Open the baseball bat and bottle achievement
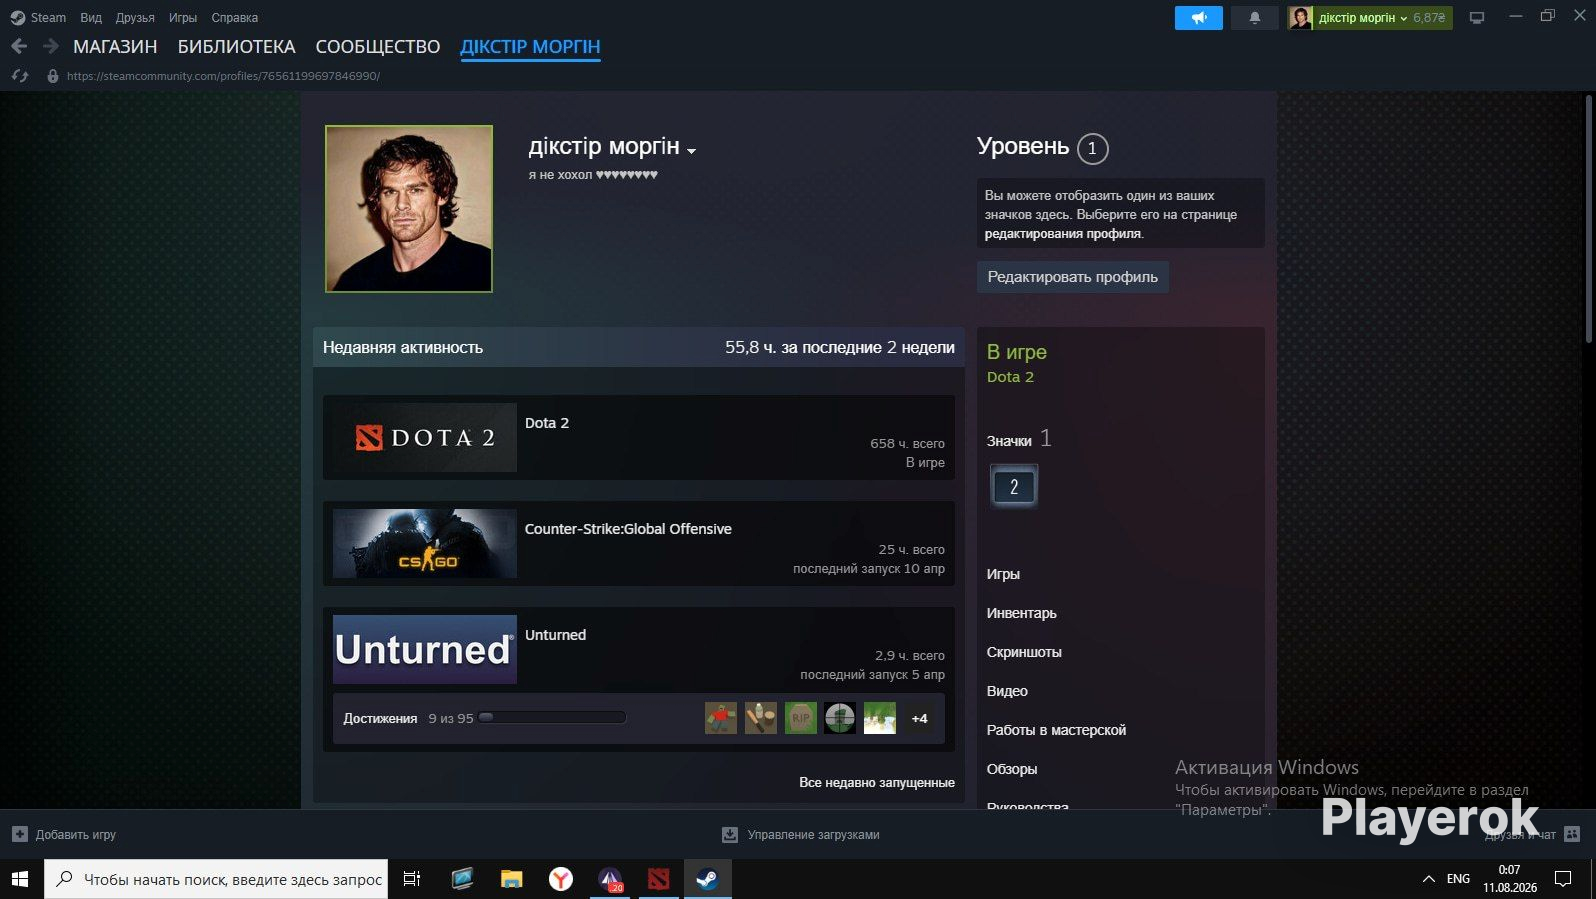The height and width of the screenshot is (899, 1596). pyautogui.click(x=760, y=718)
